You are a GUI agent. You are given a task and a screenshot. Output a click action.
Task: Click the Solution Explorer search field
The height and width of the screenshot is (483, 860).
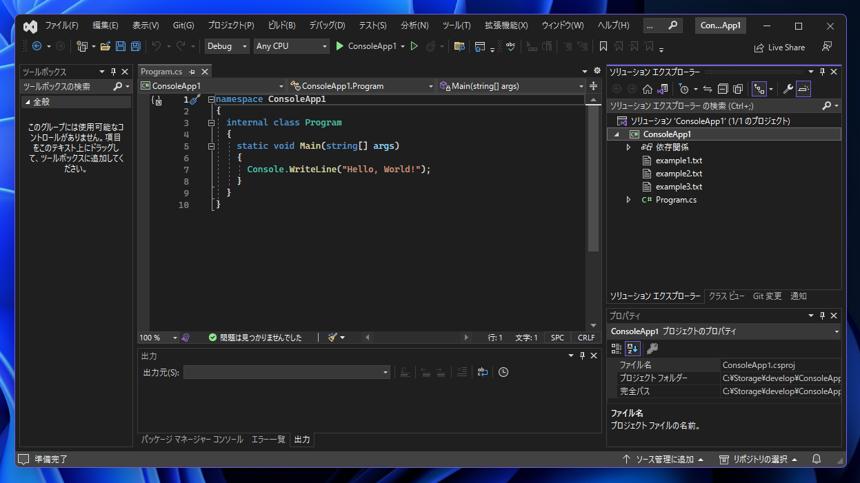[x=715, y=106]
